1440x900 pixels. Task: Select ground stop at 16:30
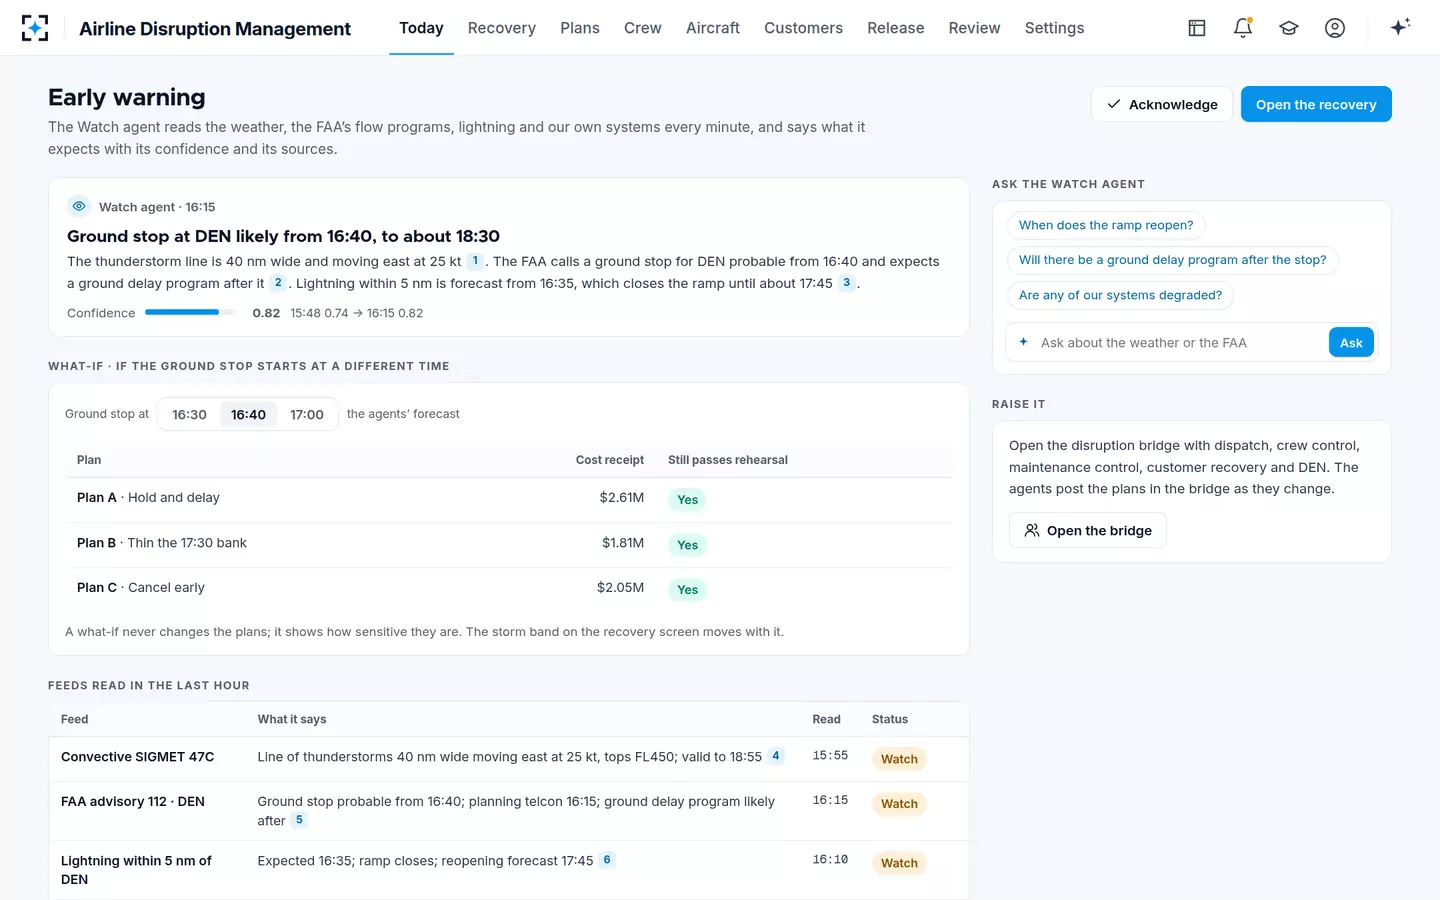tap(189, 415)
